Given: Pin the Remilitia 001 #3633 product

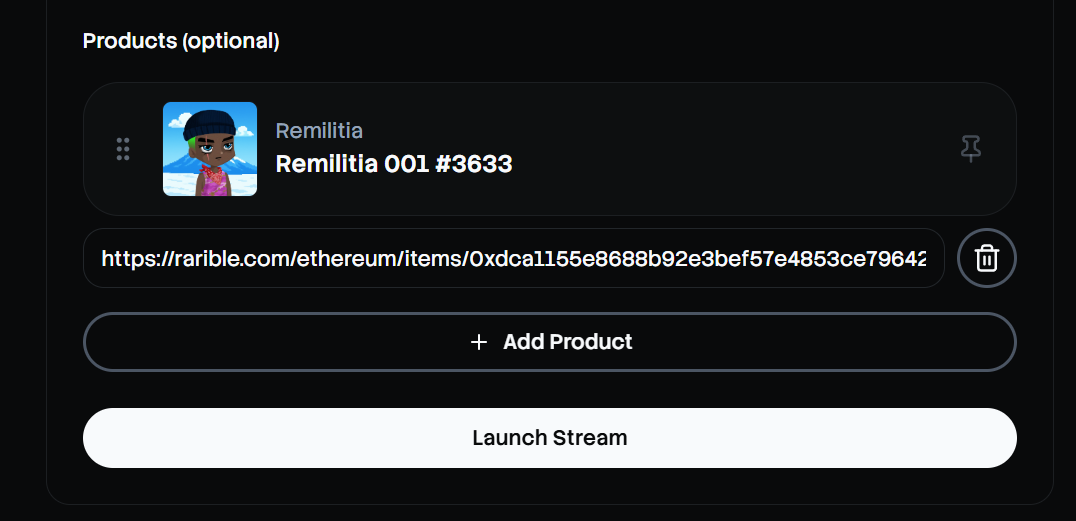Looking at the screenshot, I should 970,149.
